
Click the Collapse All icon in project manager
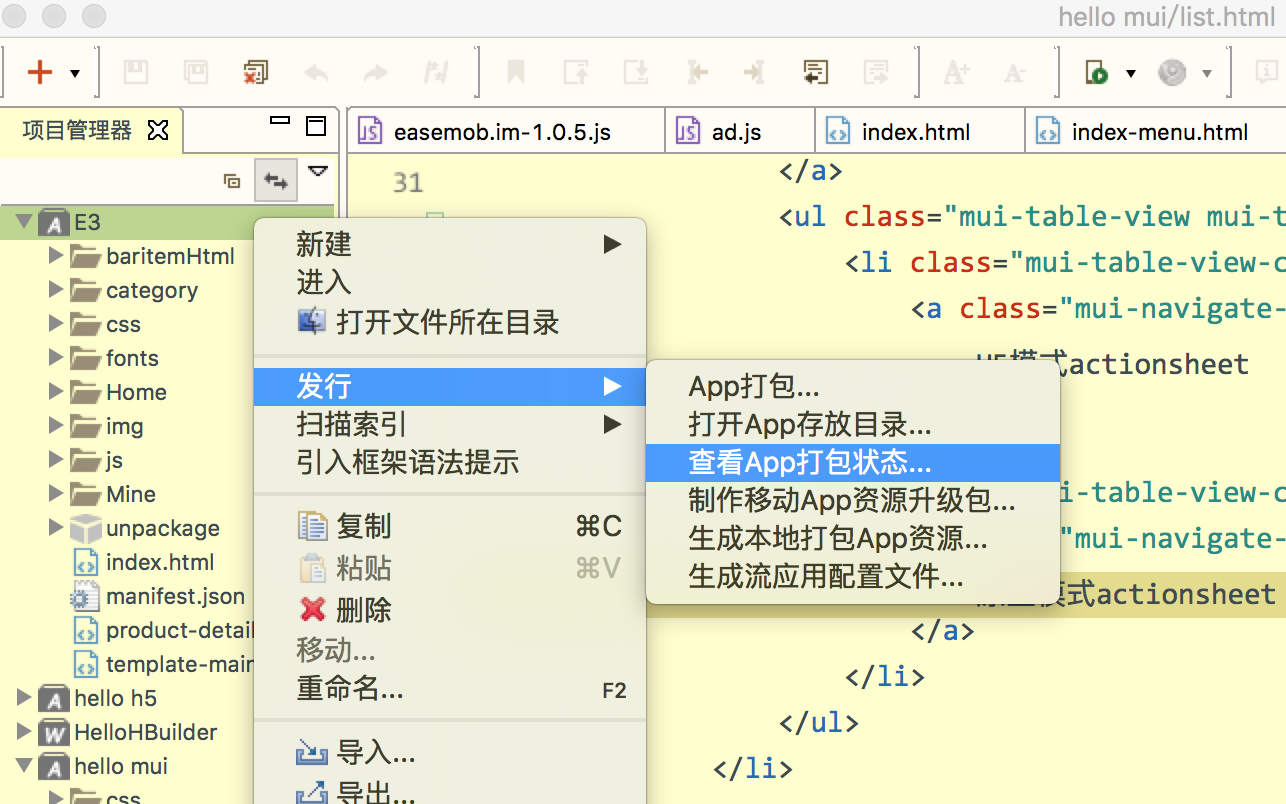pos(232,181)
